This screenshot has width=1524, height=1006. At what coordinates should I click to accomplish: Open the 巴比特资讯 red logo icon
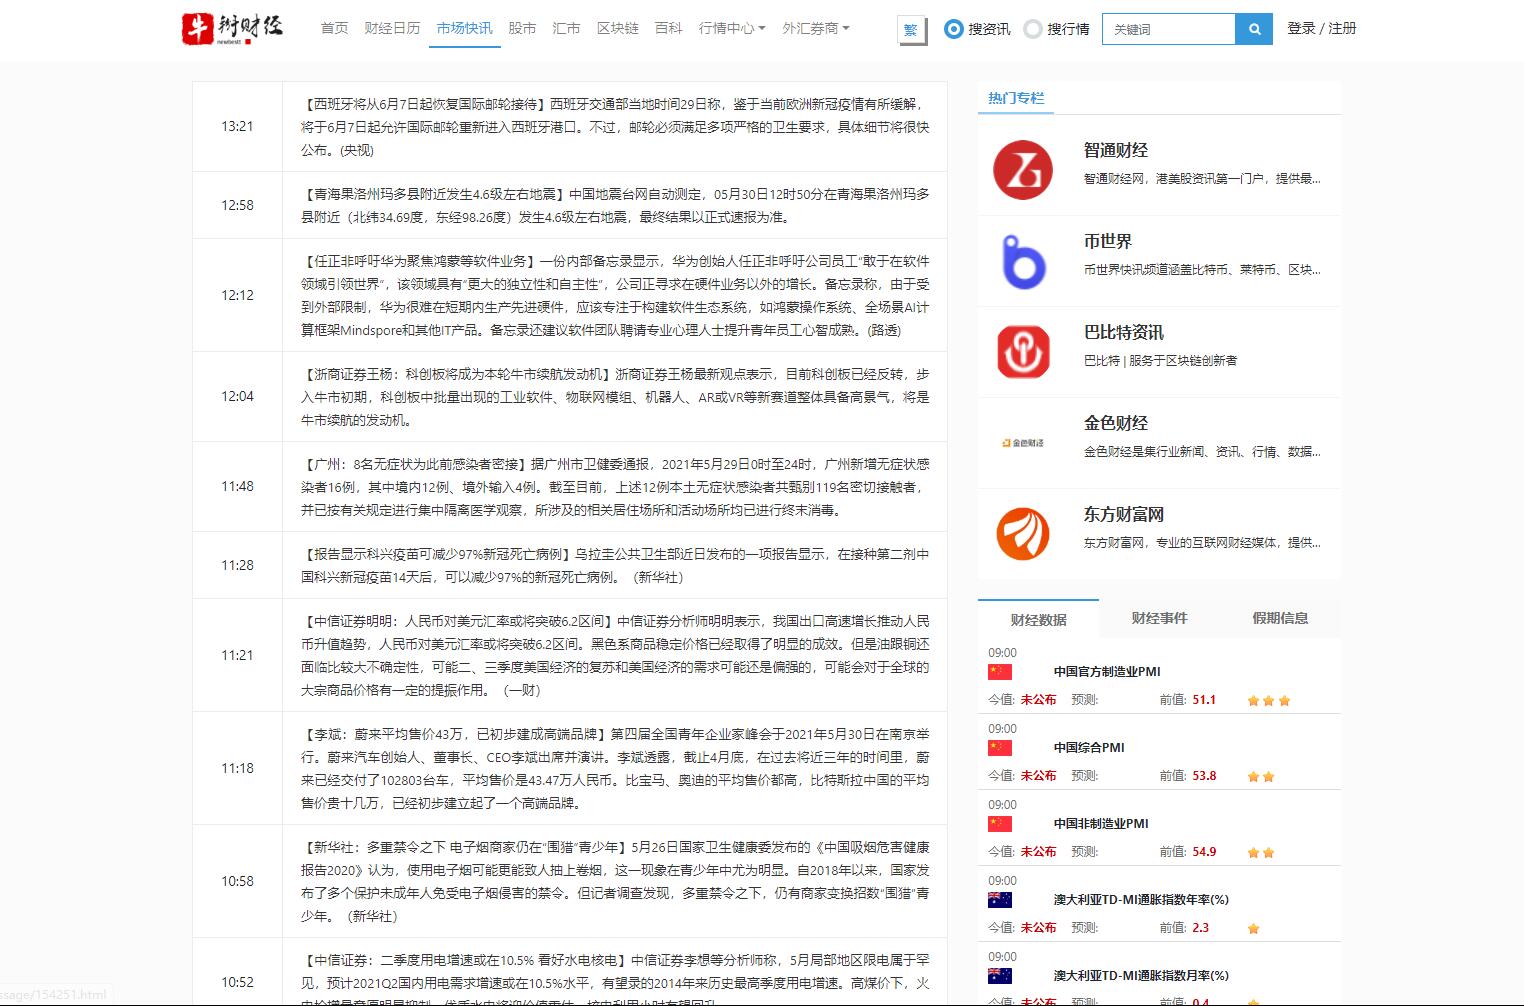click(1022, 352)
